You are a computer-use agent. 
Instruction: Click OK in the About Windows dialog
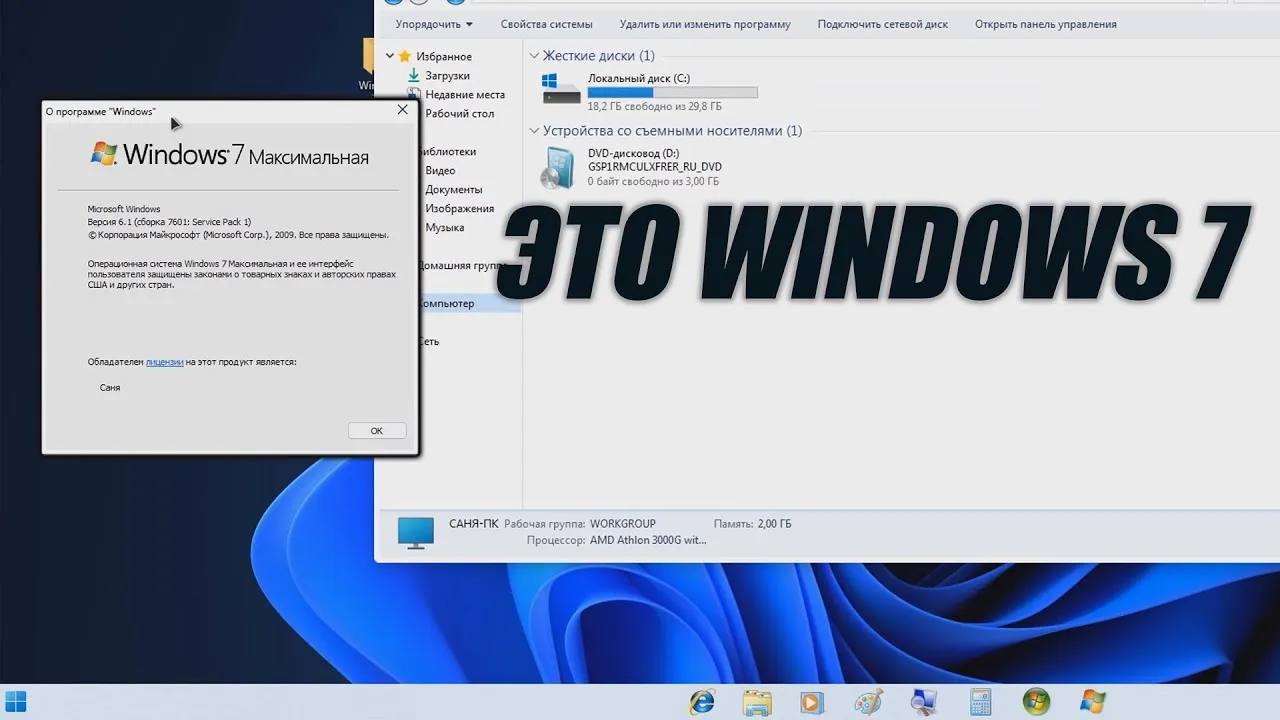coord(377,431)
